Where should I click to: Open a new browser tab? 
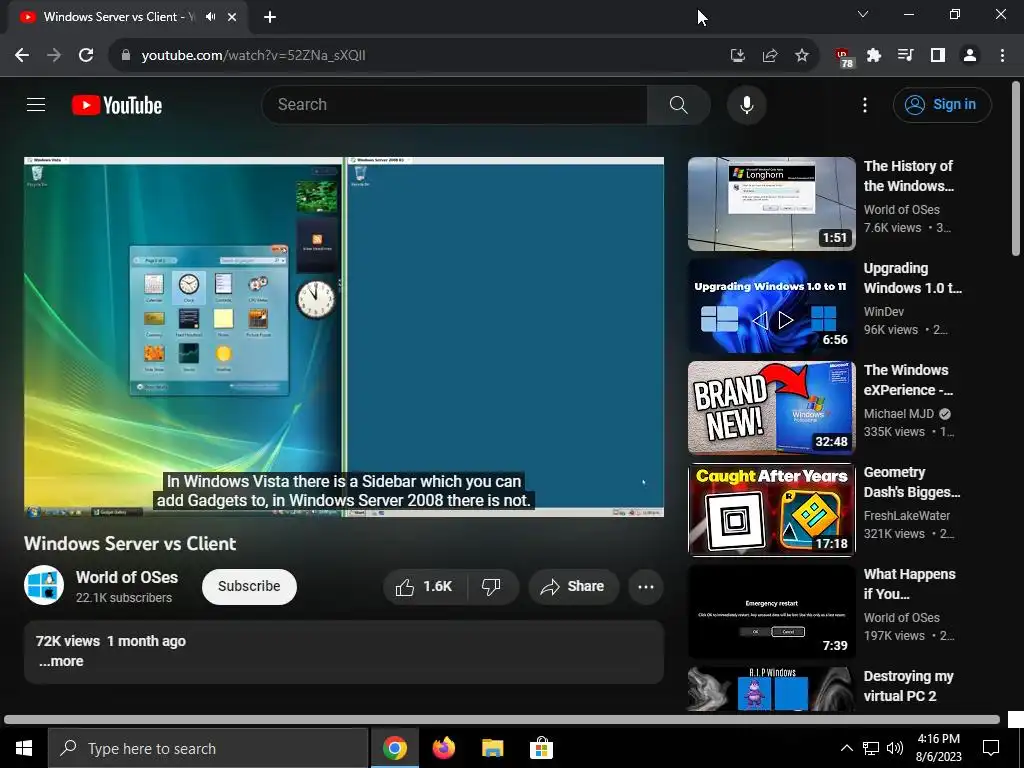[270, 17]
